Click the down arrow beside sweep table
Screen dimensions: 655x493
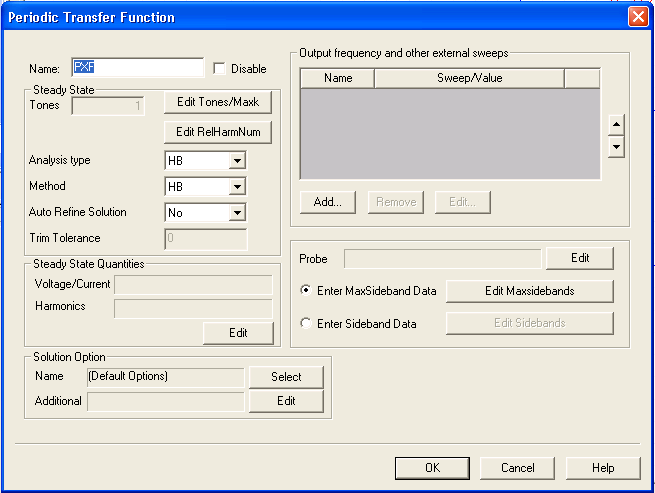pos(617,147)
